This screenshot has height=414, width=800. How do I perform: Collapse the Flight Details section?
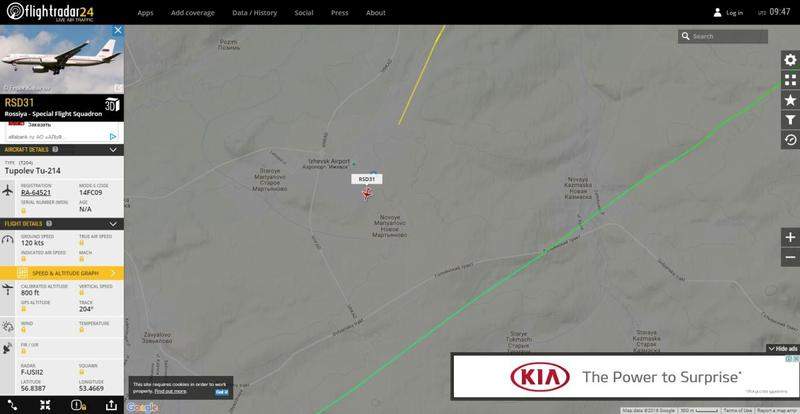[x=113, y=224]
